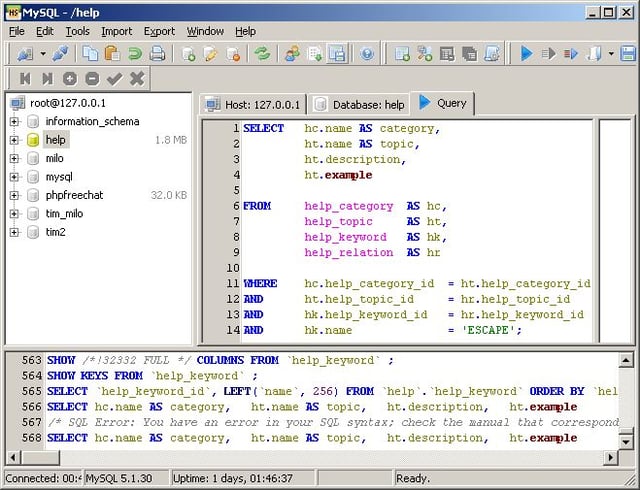Click the edit database pencil icon
This screenshot has width=640, height=490.
(x=210, y=53)
